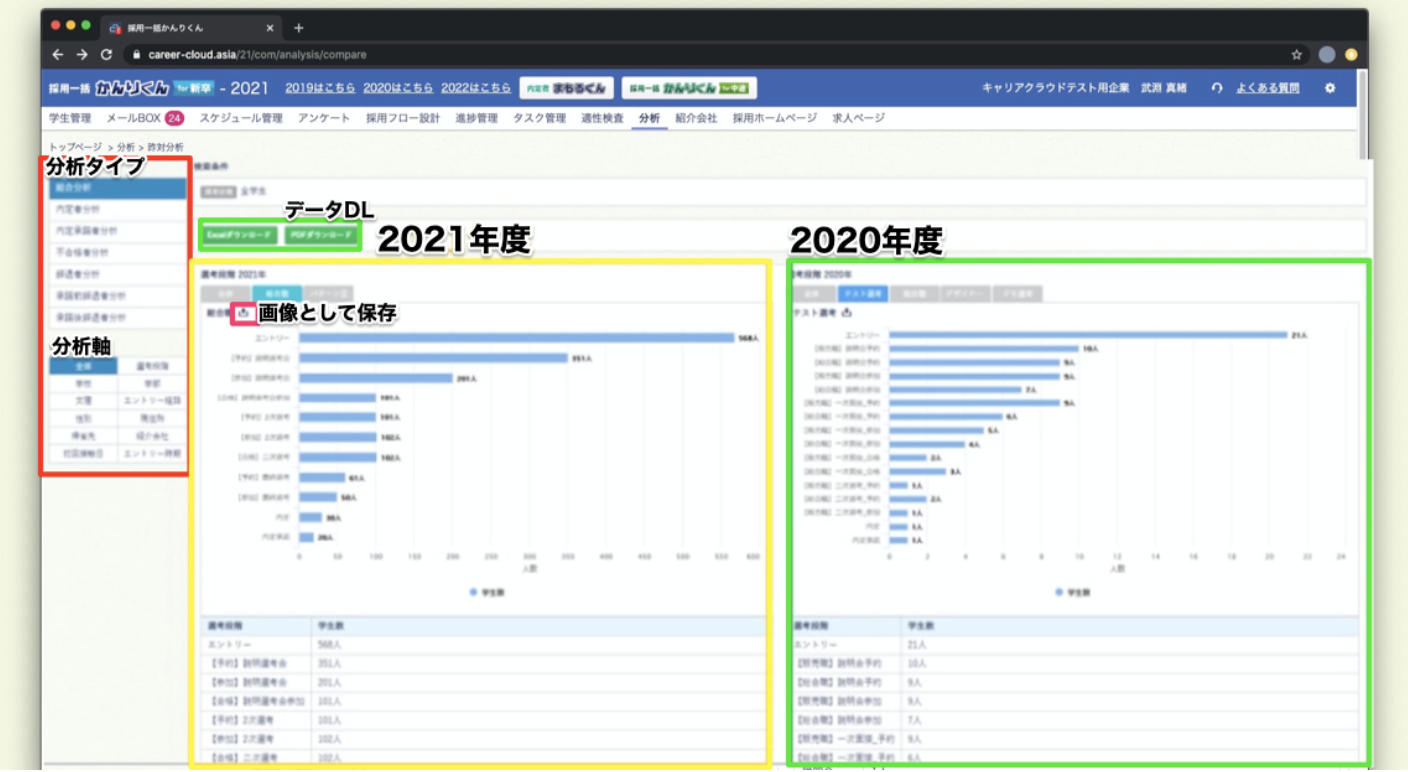Select 内定者分析 in the analysis type list
This screenshot has height=772, width=1408.
click(118, 210)
